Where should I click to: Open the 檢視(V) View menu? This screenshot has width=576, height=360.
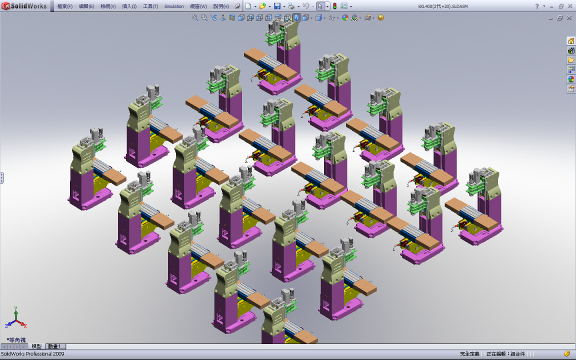point(108,6)
